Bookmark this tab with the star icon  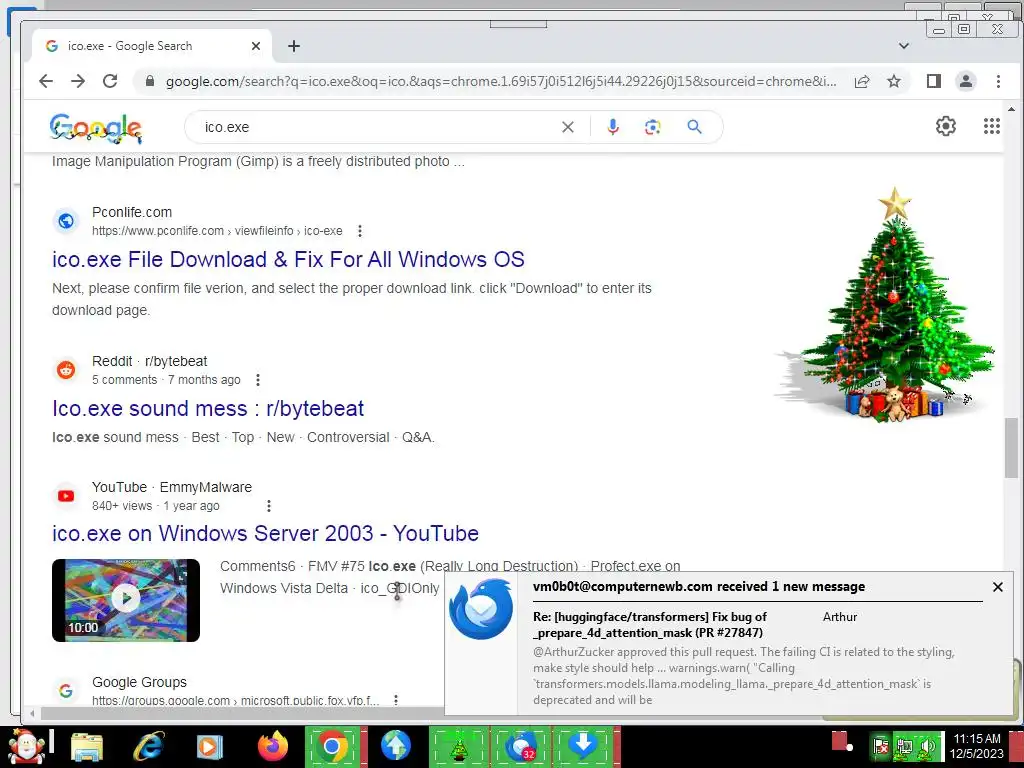pos(893,81)
